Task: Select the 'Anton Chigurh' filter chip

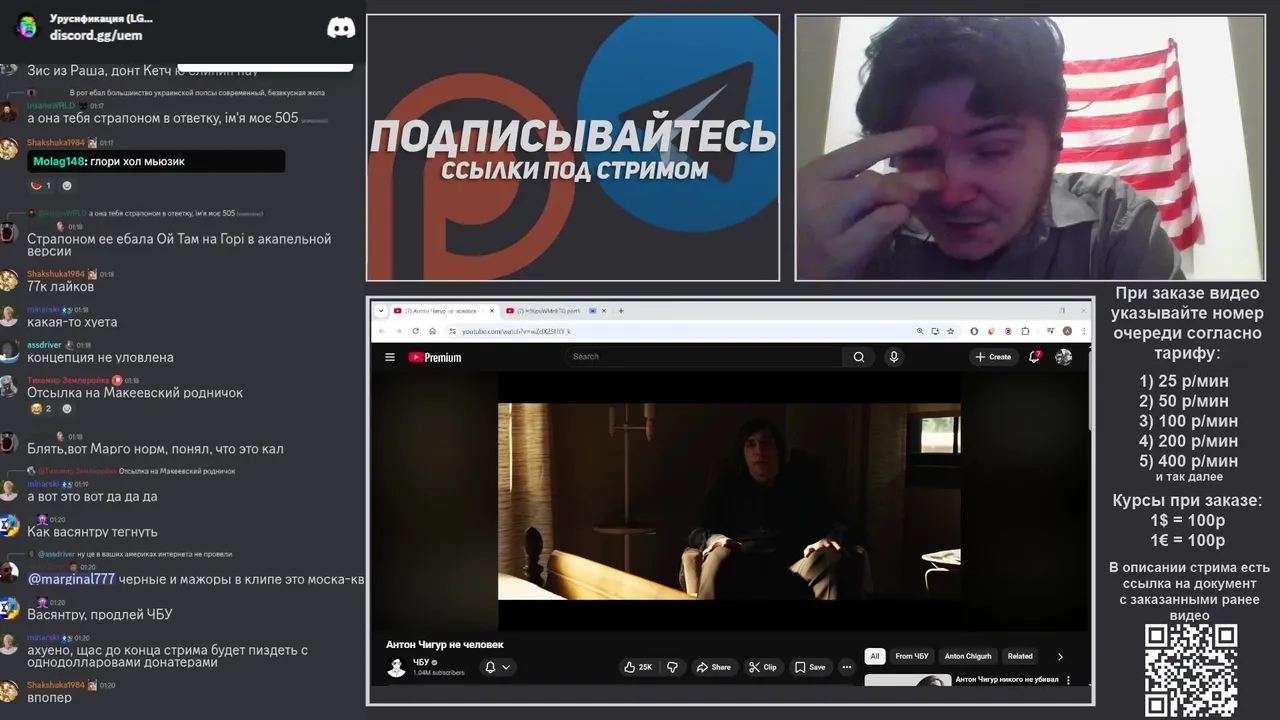Action: tap(968, 656)
